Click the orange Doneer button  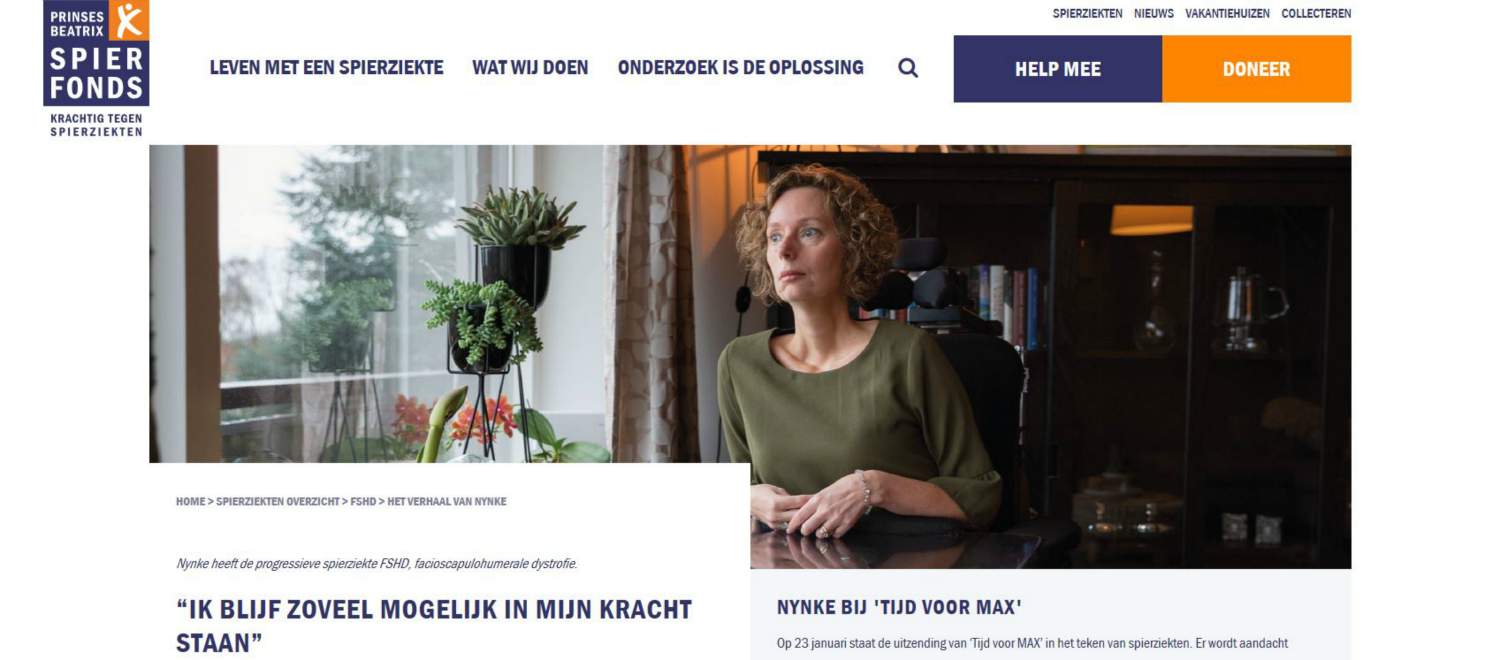tap(1257, 69)
